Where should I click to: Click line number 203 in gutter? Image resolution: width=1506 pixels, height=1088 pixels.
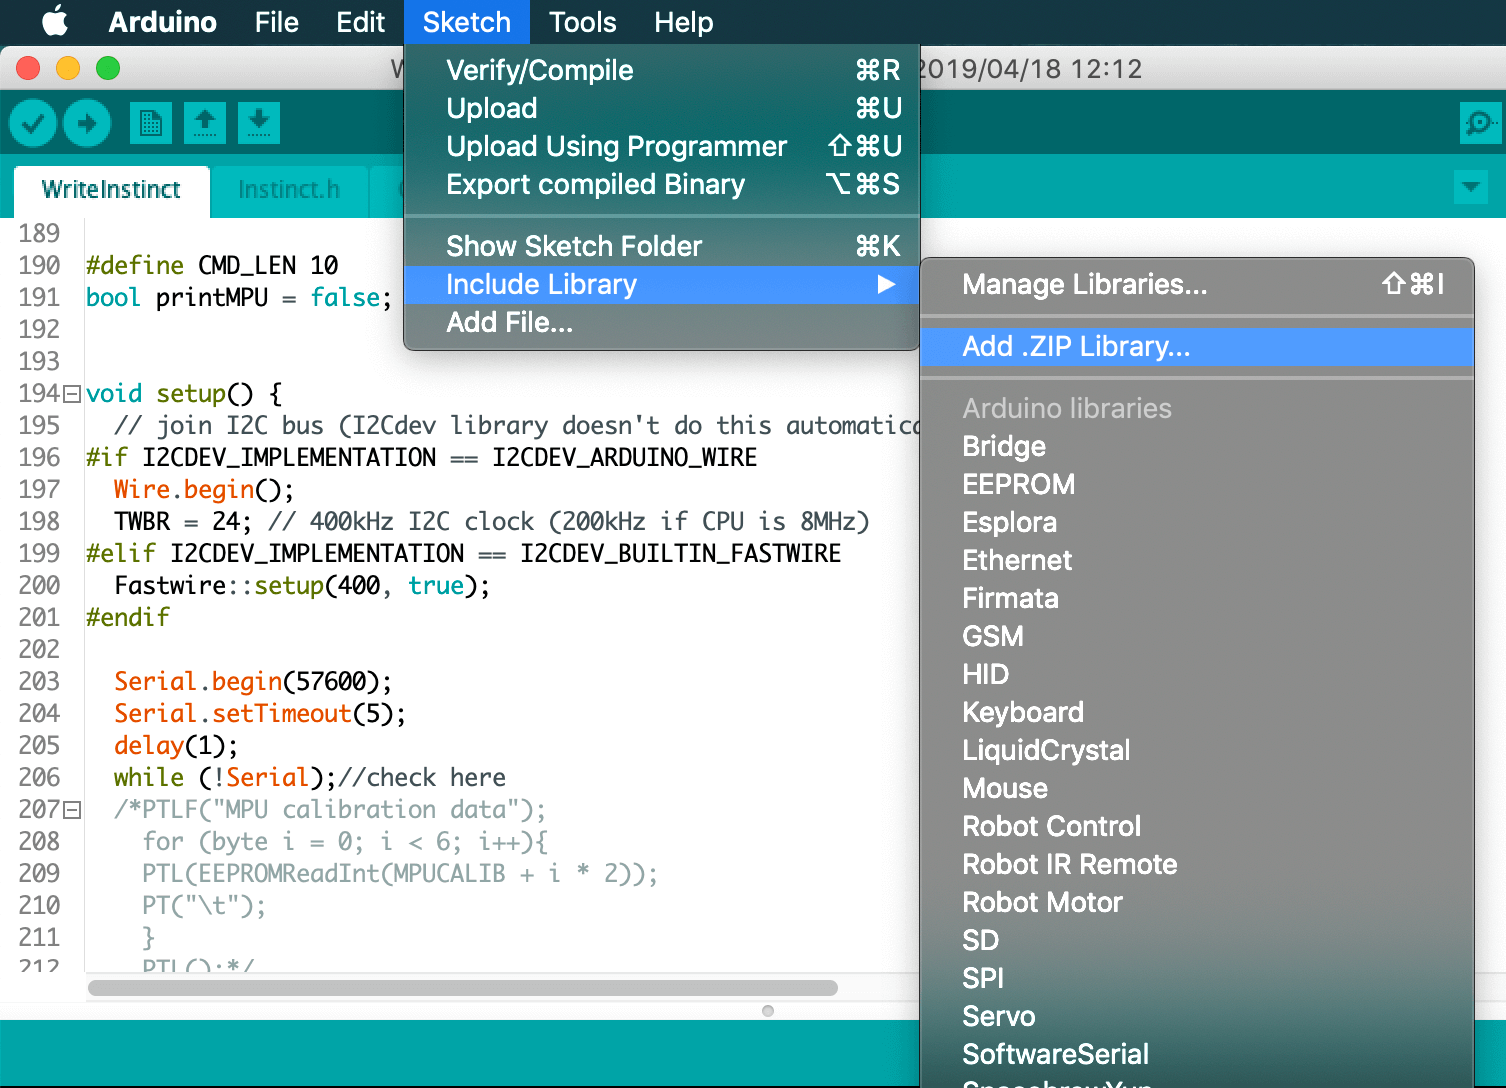[x=39, y=681]
